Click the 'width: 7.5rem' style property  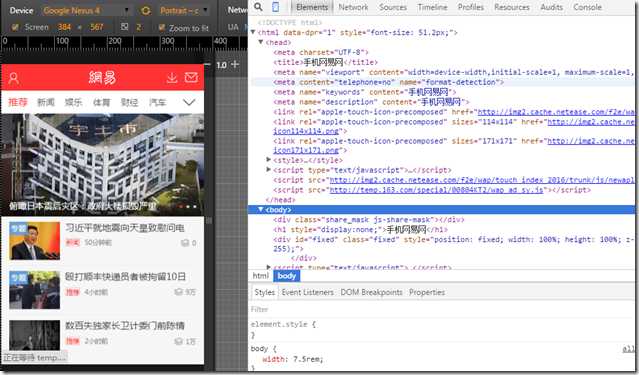293,359
